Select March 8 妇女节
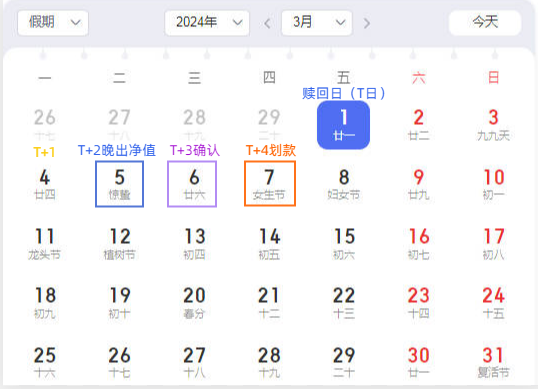 click(x=343, y=184)
